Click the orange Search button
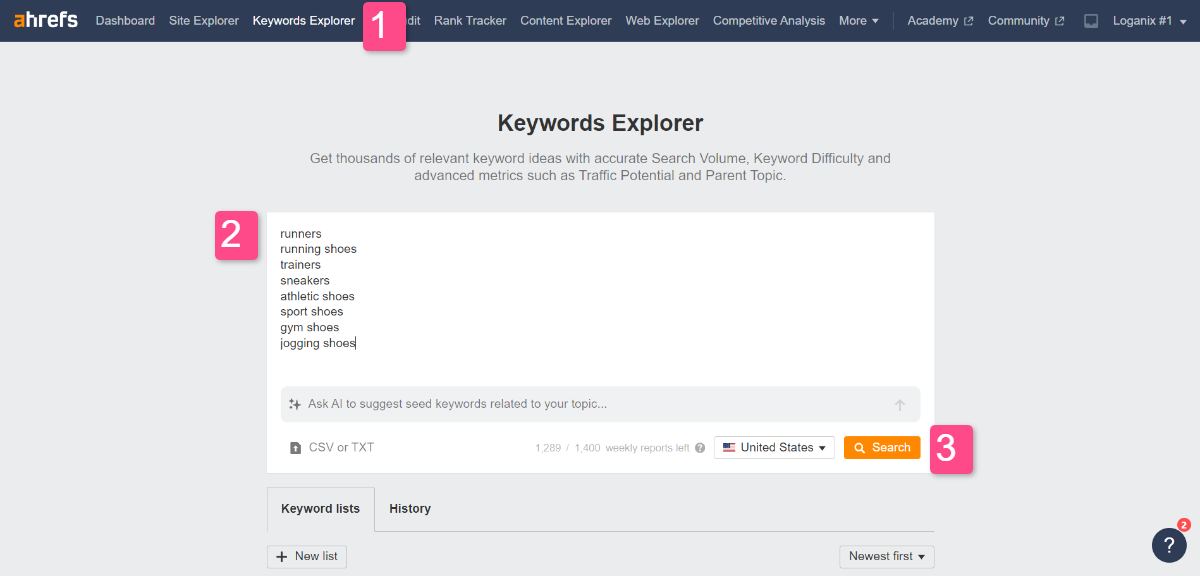Screen dimensions: 1200x576 (x=882, y=448)
